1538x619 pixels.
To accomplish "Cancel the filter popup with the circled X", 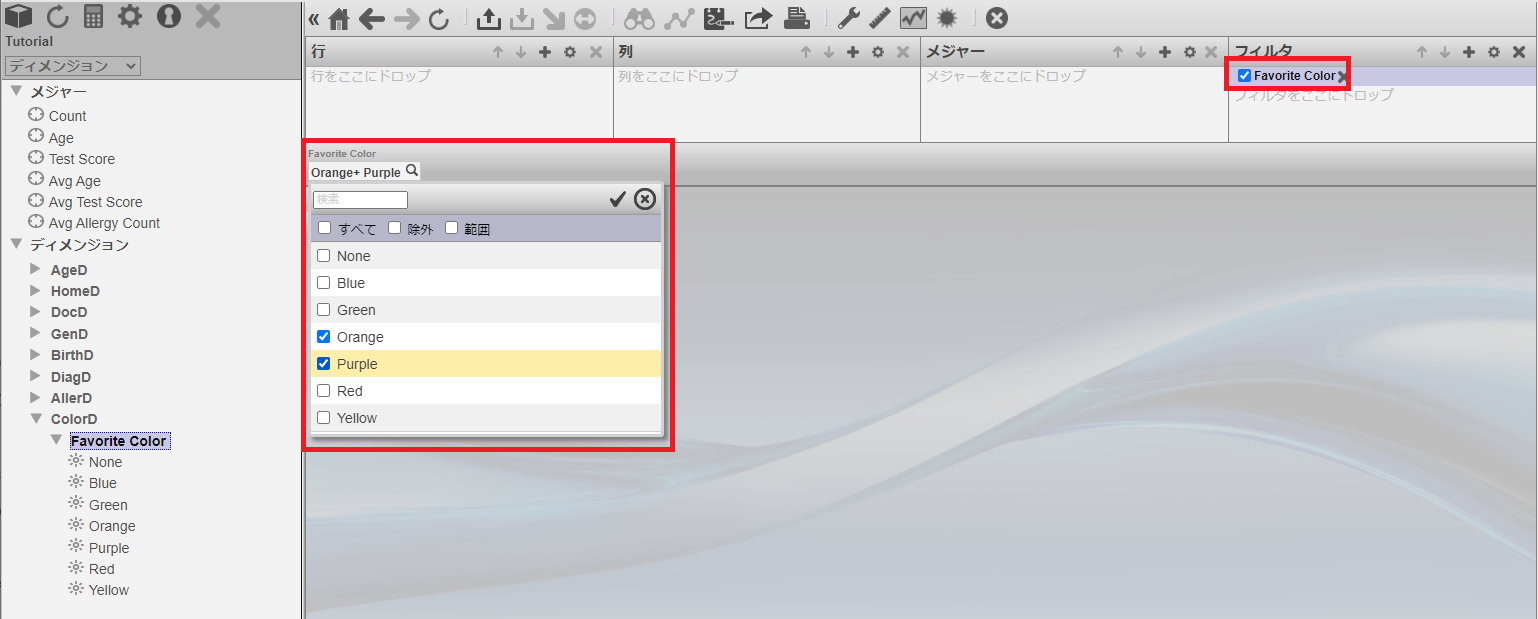I will (x=645, y=199).
